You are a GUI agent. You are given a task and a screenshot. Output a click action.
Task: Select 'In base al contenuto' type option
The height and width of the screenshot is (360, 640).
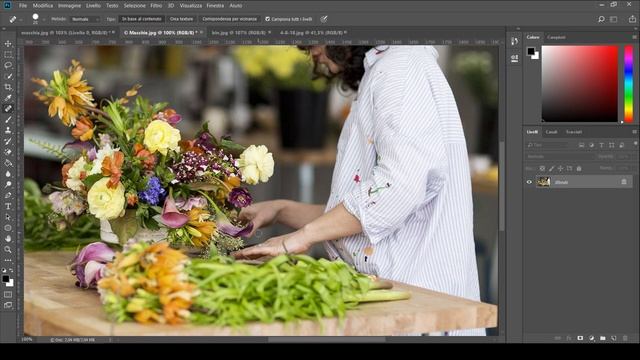click(x=142, y=19)
